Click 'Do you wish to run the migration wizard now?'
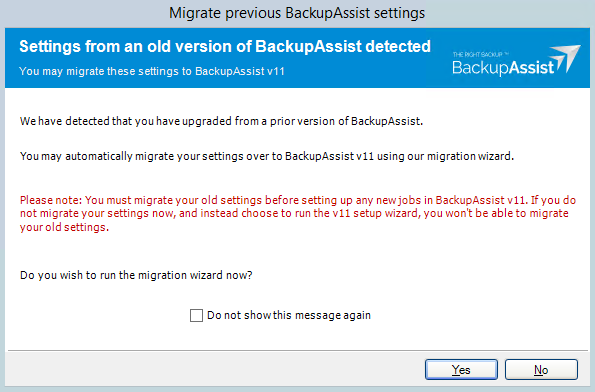Screen dimensions: 595x392 coord(136,275)
